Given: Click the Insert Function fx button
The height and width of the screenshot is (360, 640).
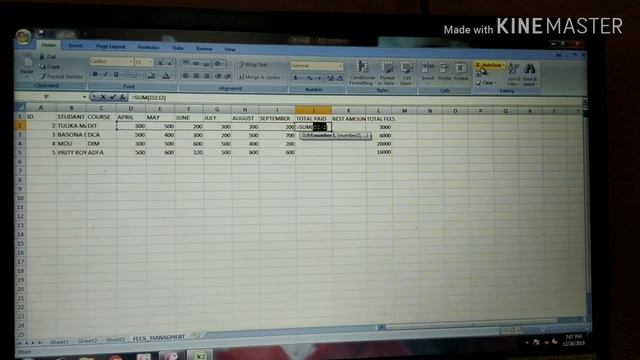Looking at the screenshot, I should pos(122,97).
